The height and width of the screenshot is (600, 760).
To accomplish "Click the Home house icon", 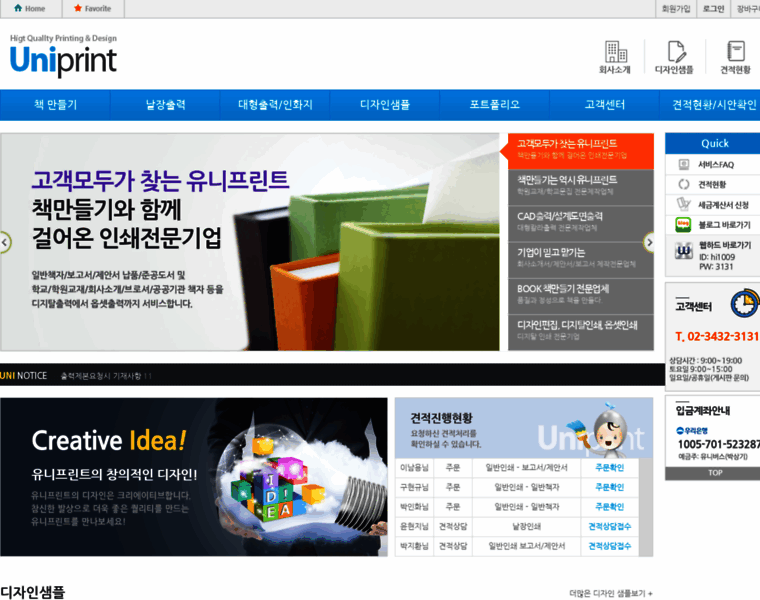I will (18, 8).
